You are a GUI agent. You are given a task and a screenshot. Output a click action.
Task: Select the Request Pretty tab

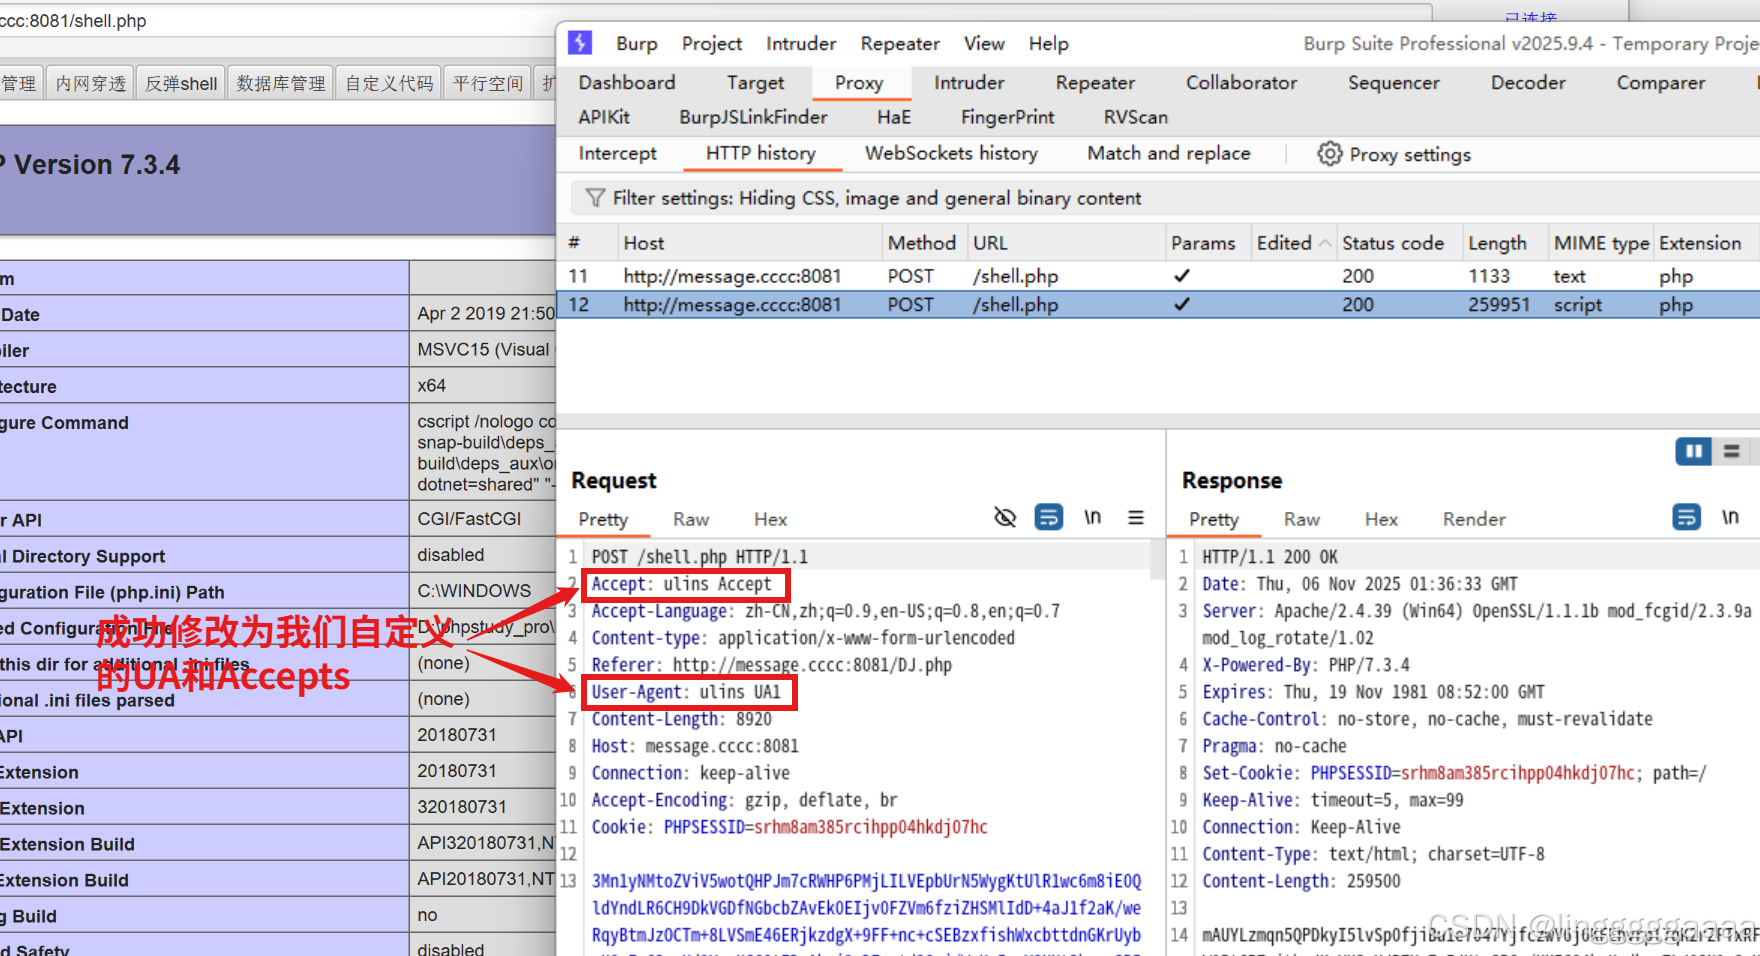(603, 519)
